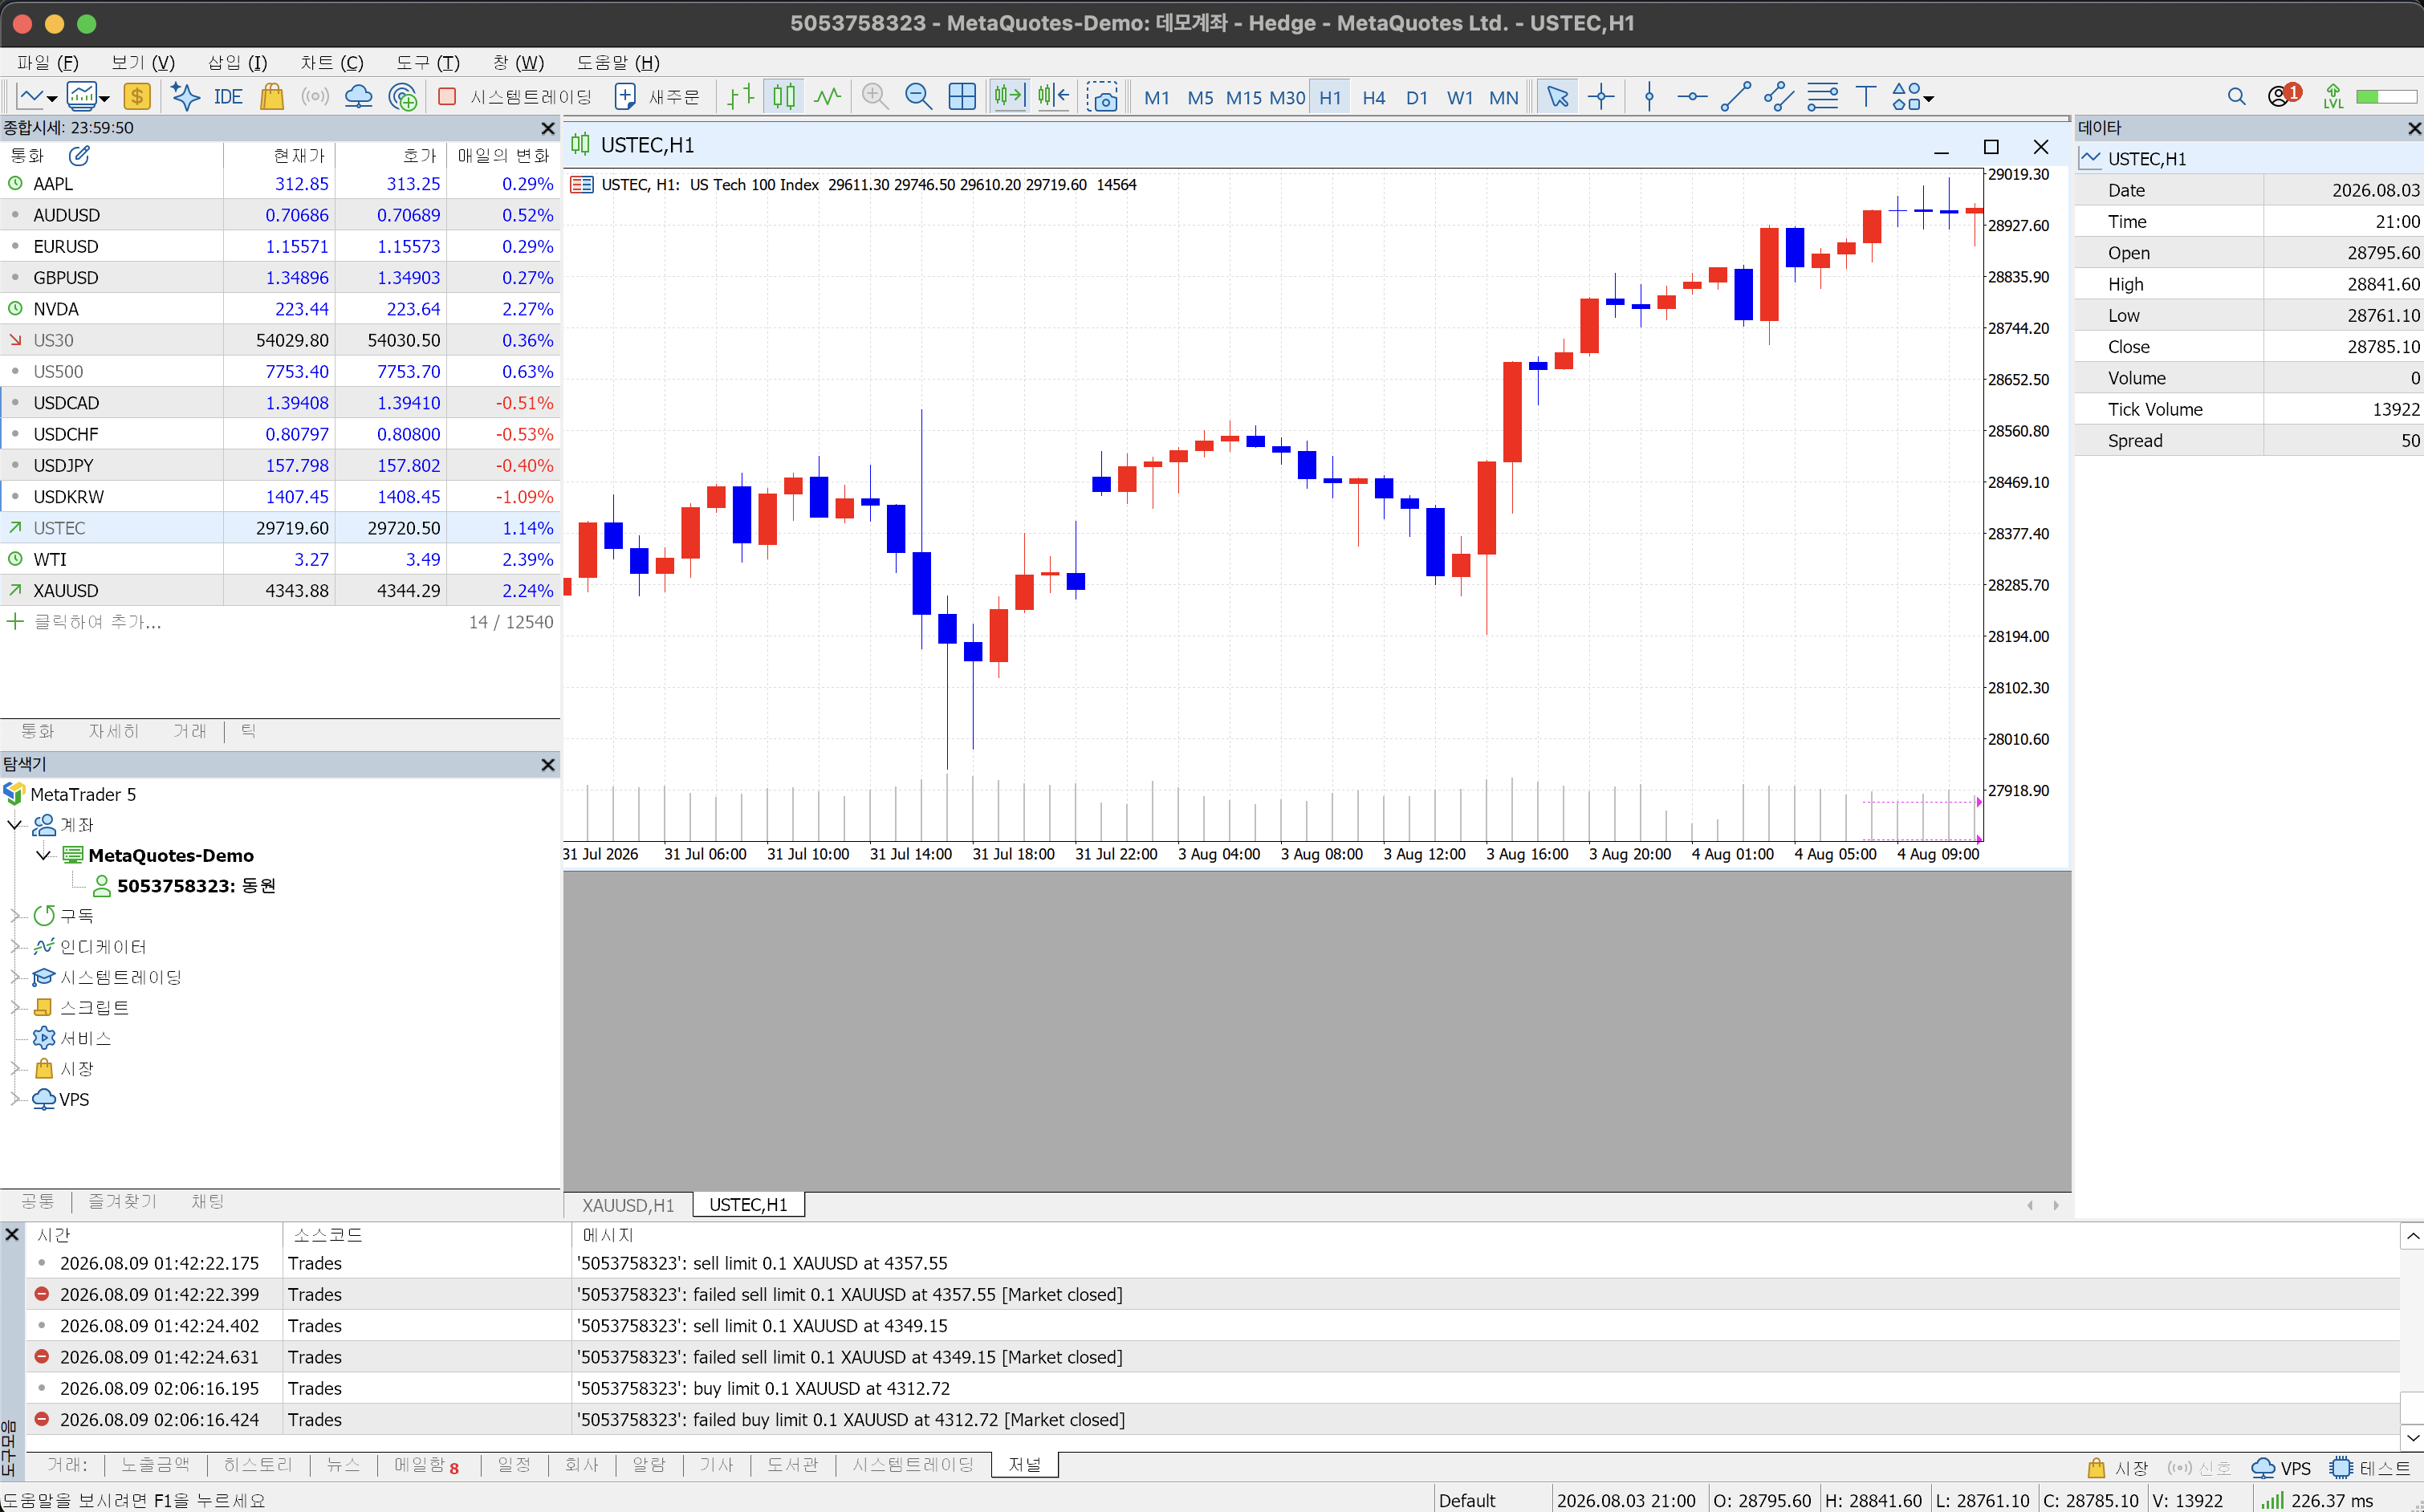Select the arrow cursor tool
Viewport: 2424px width, 1512px height.
pyautogui.click(x=1557, y=97)
